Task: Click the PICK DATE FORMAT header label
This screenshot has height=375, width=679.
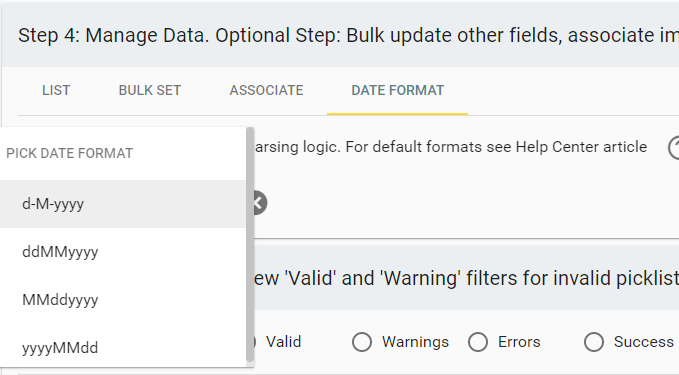Action: click(69, 153)
